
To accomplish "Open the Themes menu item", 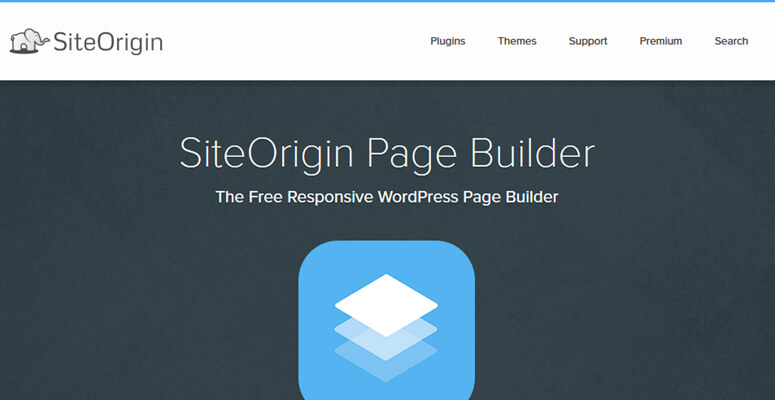I will [x=517, y=41].
